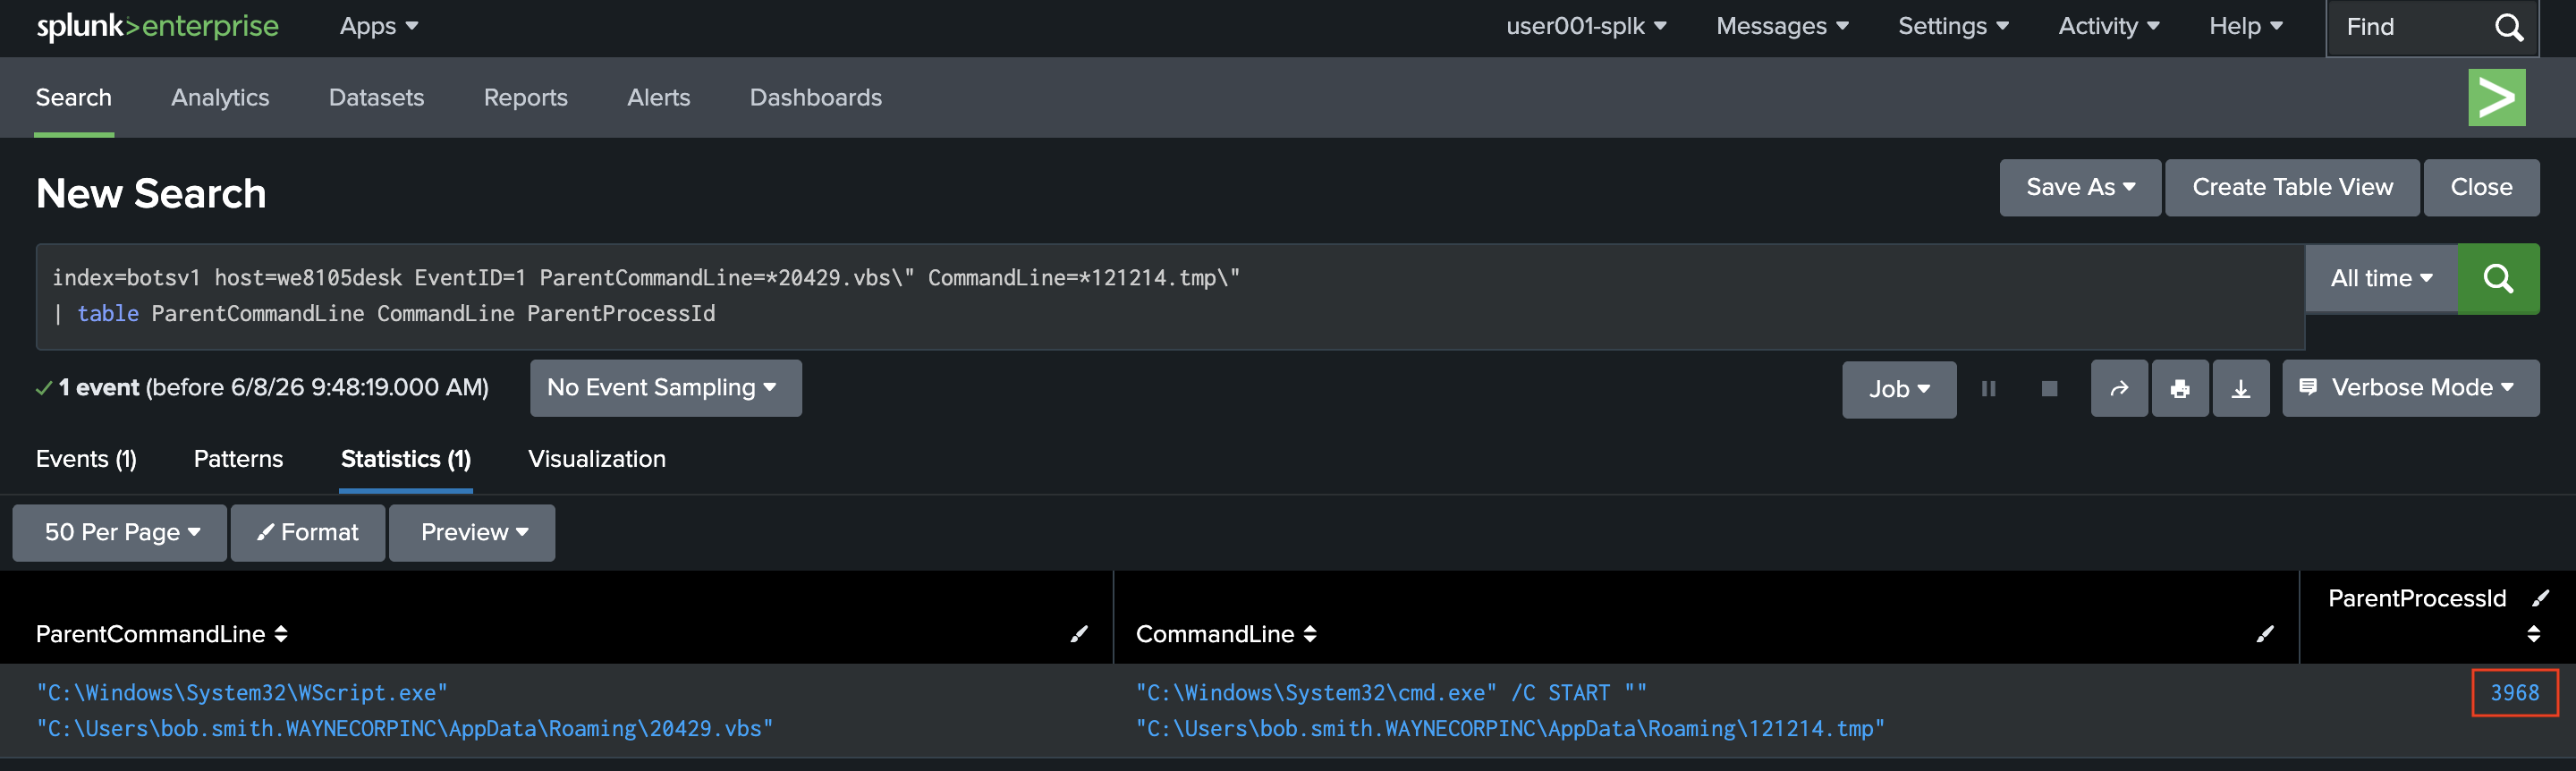
Task: Go to the Search tab
Action: (x=74, y=97)
